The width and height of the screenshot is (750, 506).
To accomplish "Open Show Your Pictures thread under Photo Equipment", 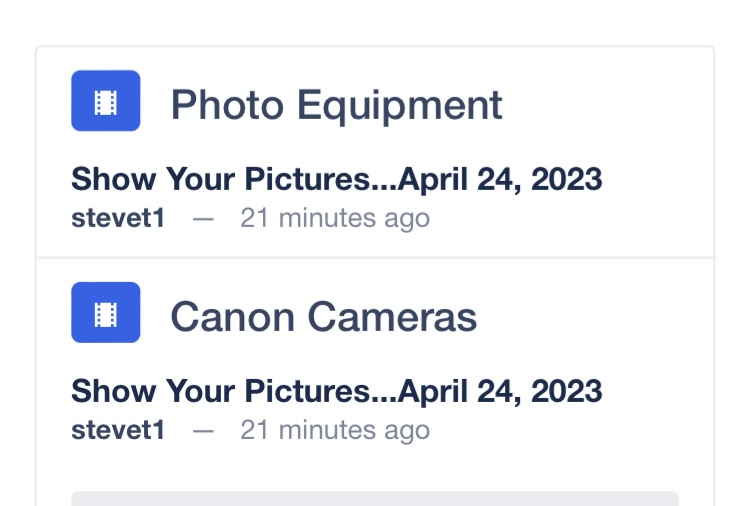I will click(x=336, y=179).
